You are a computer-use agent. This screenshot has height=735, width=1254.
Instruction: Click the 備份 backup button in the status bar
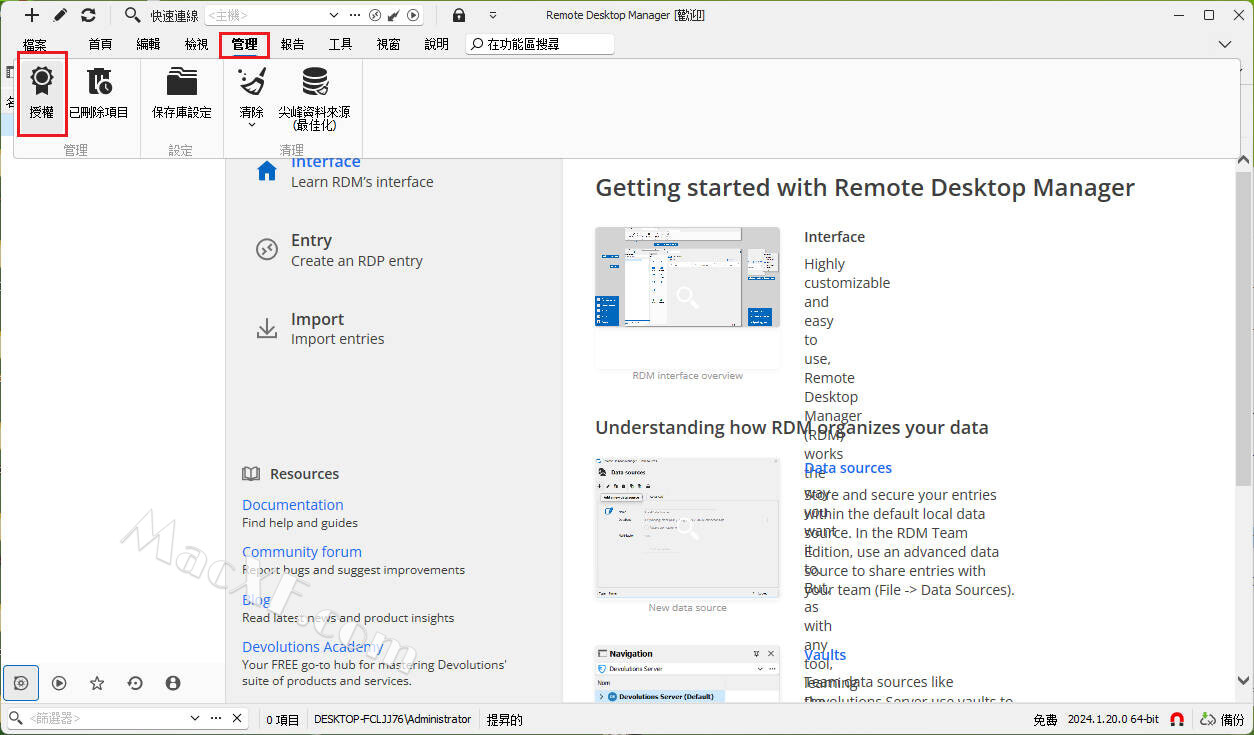click(1222, 720)
